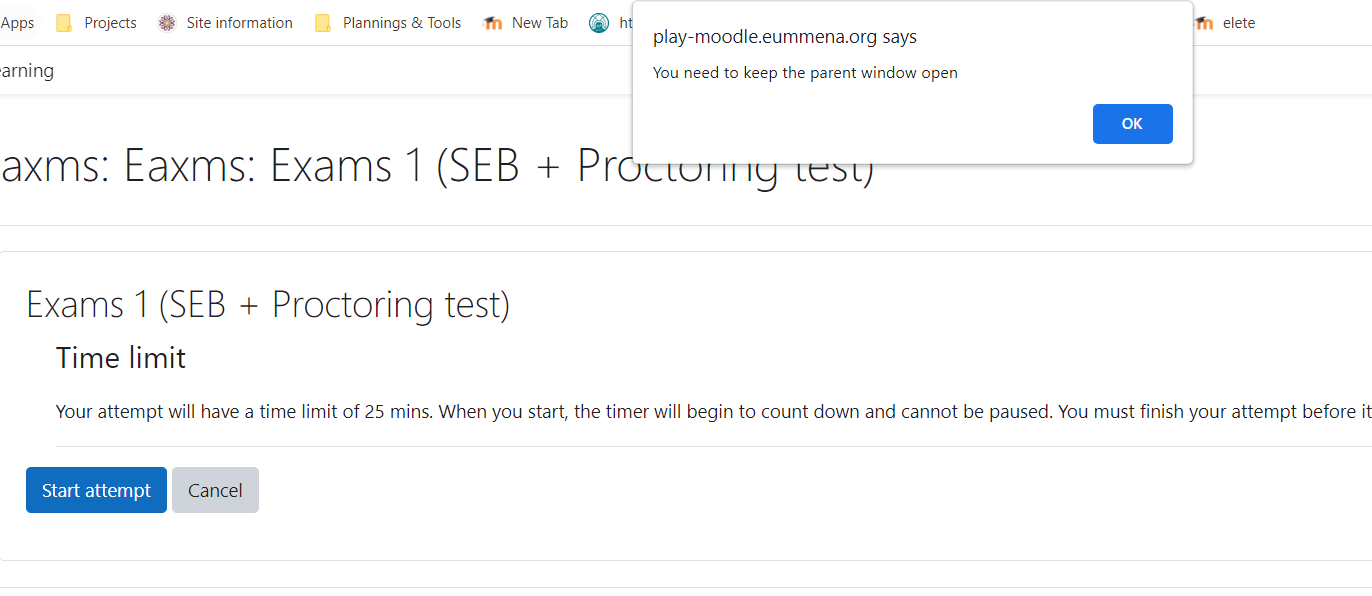Open the Projects bookmark by its label
This screenshot has height=596, width=1372.
(110, 22)
